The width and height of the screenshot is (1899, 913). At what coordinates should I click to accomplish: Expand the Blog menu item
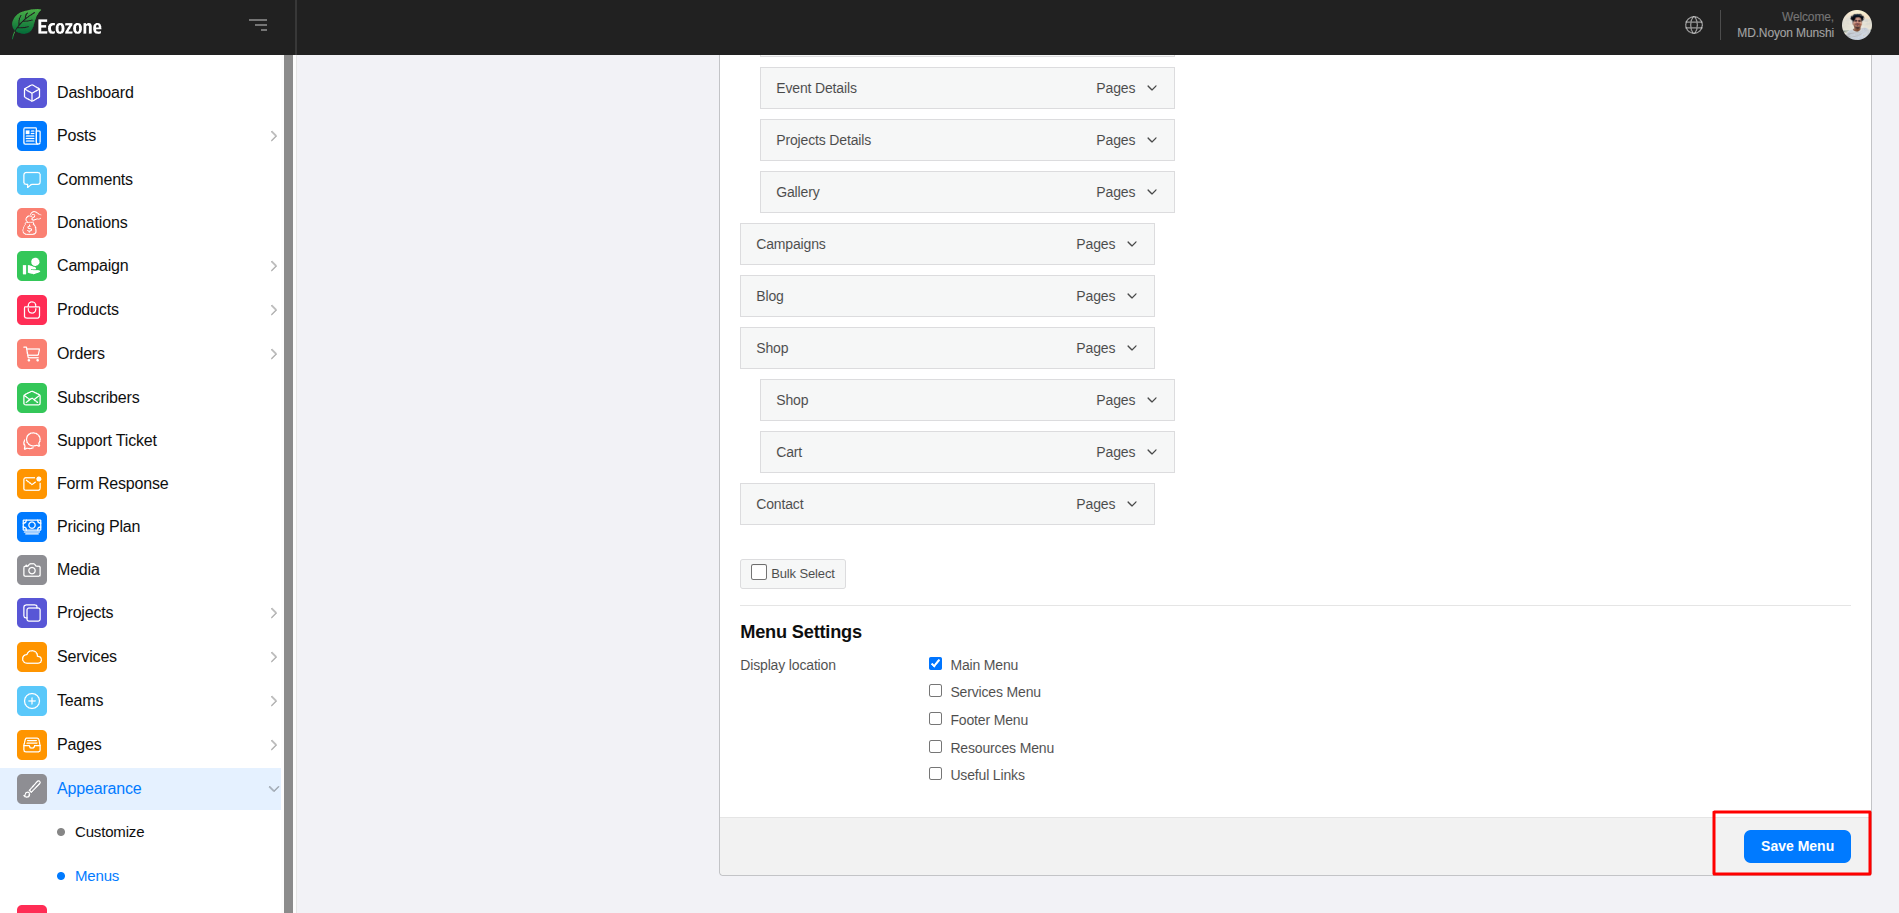point(1132,296)
